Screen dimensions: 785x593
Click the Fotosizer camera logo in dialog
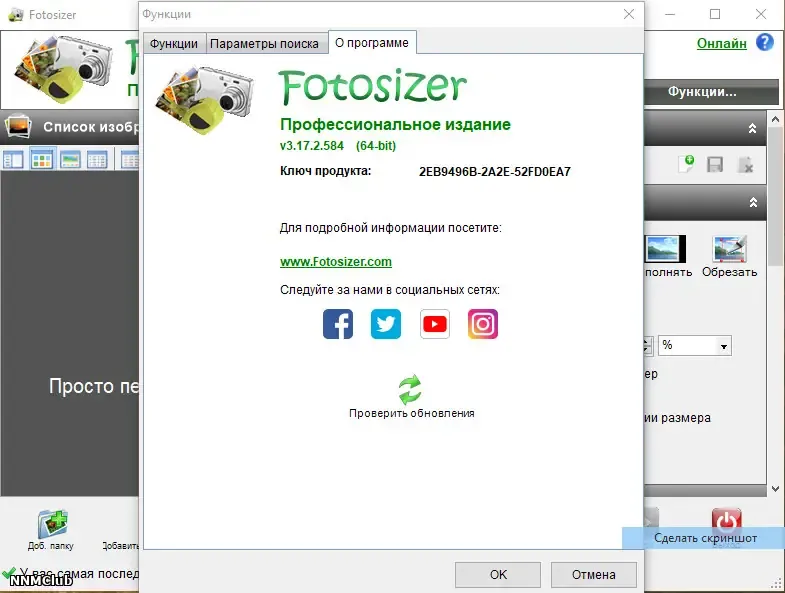click(x=204, y=99)
